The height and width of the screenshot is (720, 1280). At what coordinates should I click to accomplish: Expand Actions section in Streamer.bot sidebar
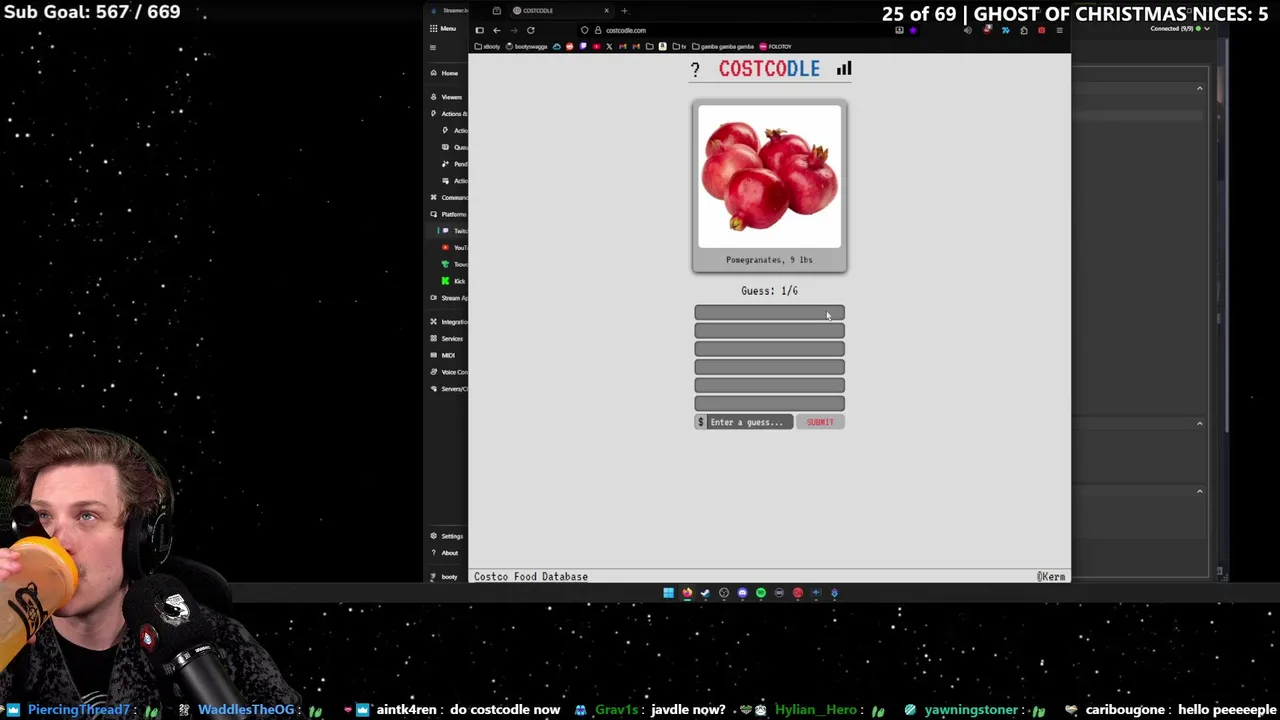[447, 114]
